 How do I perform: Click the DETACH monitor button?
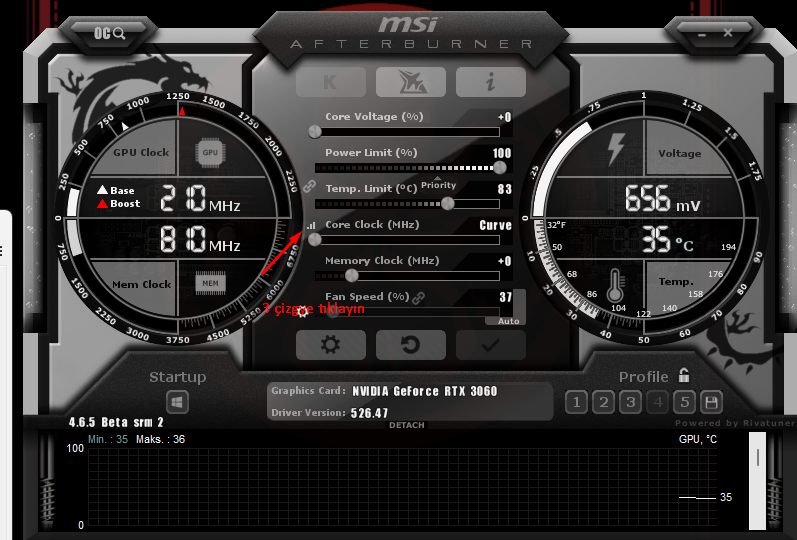[x=407, y=425]
